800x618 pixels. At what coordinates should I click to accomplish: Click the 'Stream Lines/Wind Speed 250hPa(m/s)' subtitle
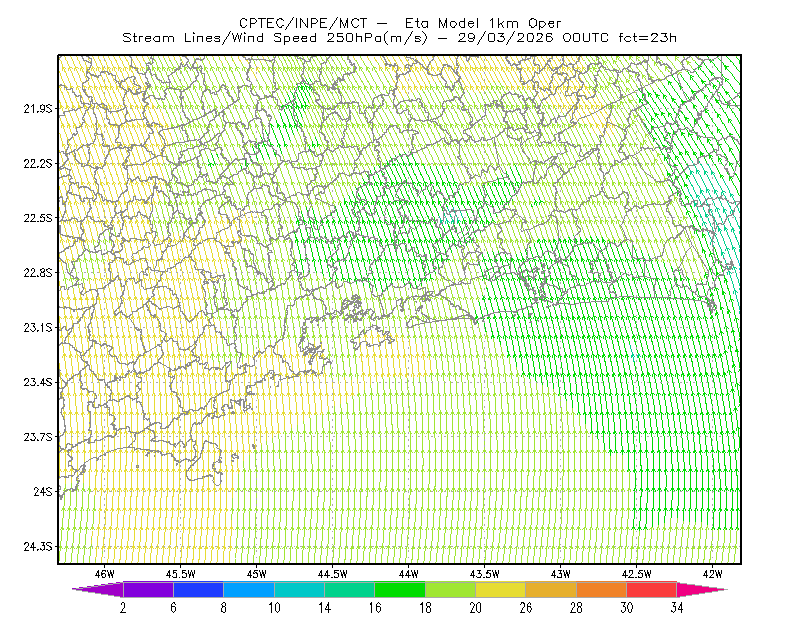274,38
